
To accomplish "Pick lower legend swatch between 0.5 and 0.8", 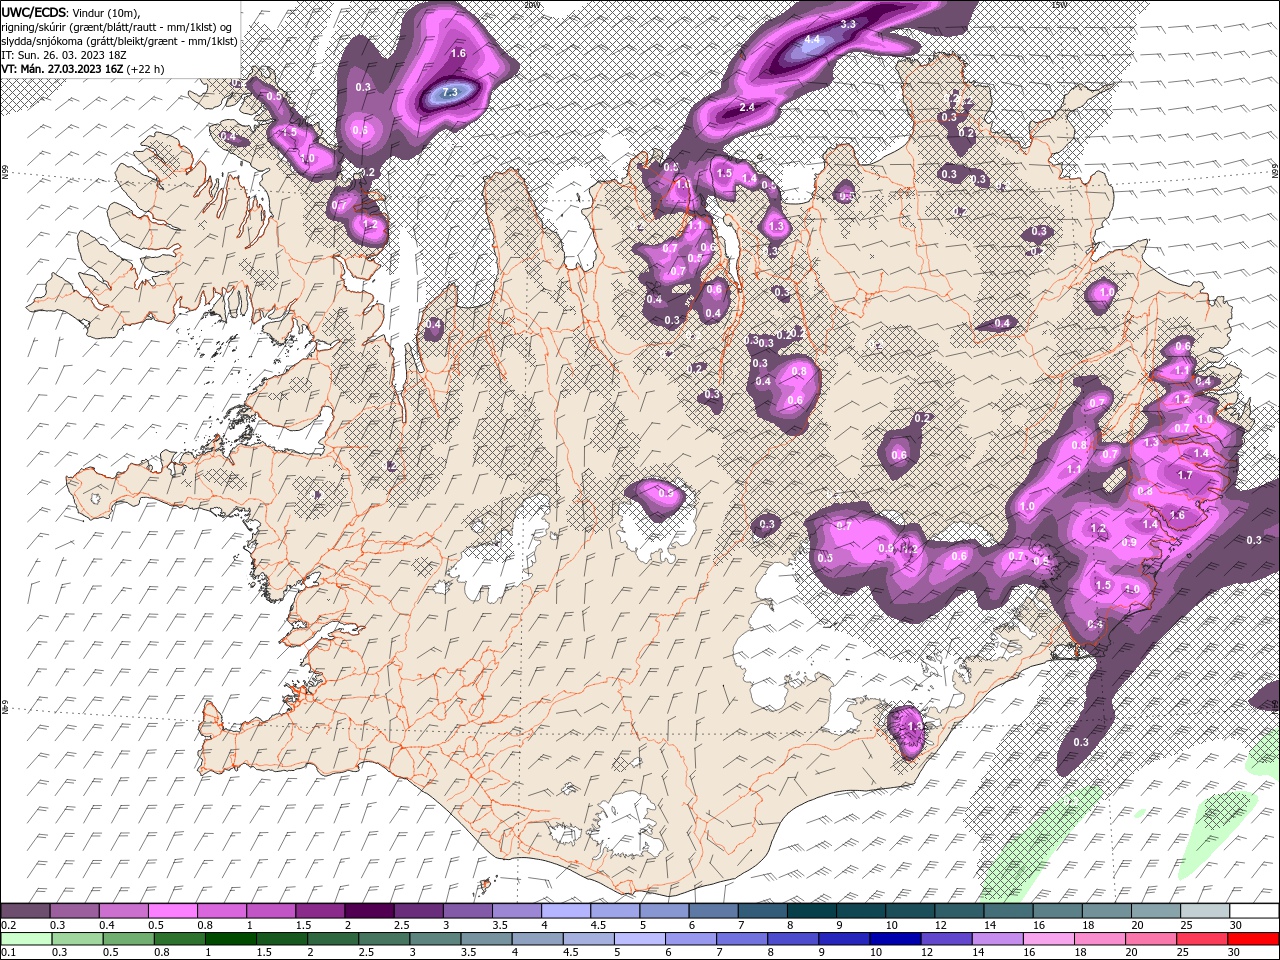I will click(129, 939).
